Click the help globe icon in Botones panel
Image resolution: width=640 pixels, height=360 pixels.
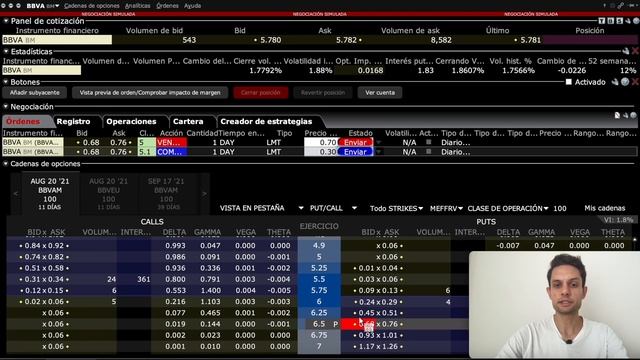[625, 82]
